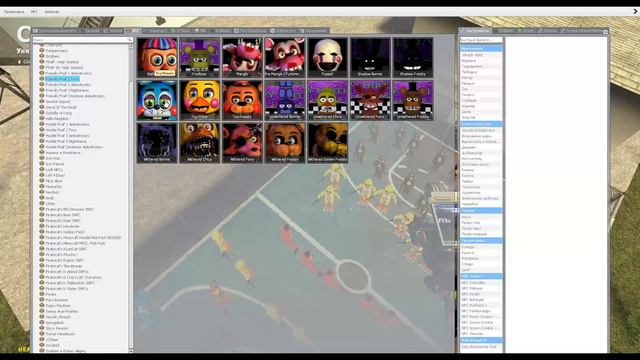Spawn the Toy Bonnie NPC

157,100
